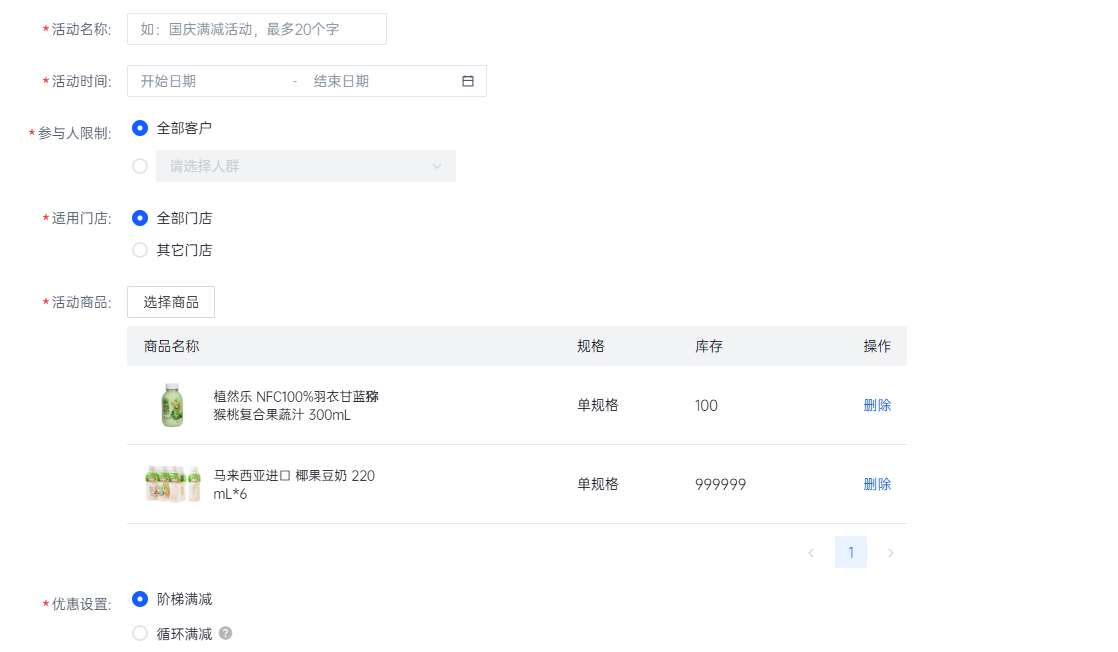This screenshot has width=1118, height=652.
Task: Click help icon beside 循环满减
Action: pyautogui.click(x=226, y=633)
